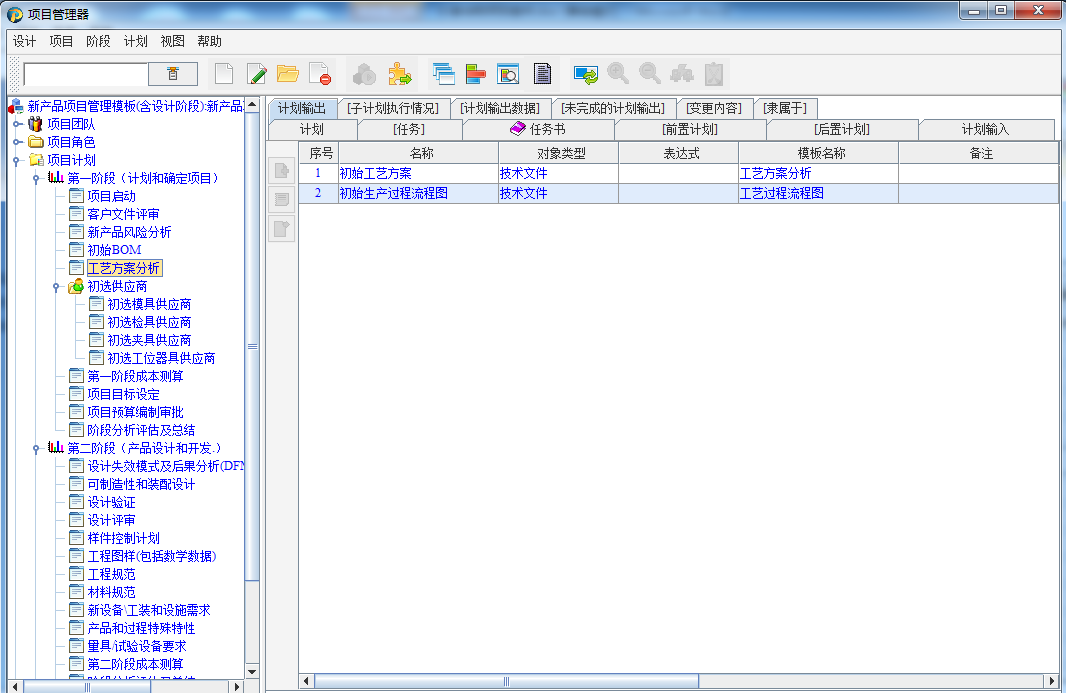Click the text document list toolbar icon
1066x693 pixels.
pyautogui.click(x=542, y=73)
